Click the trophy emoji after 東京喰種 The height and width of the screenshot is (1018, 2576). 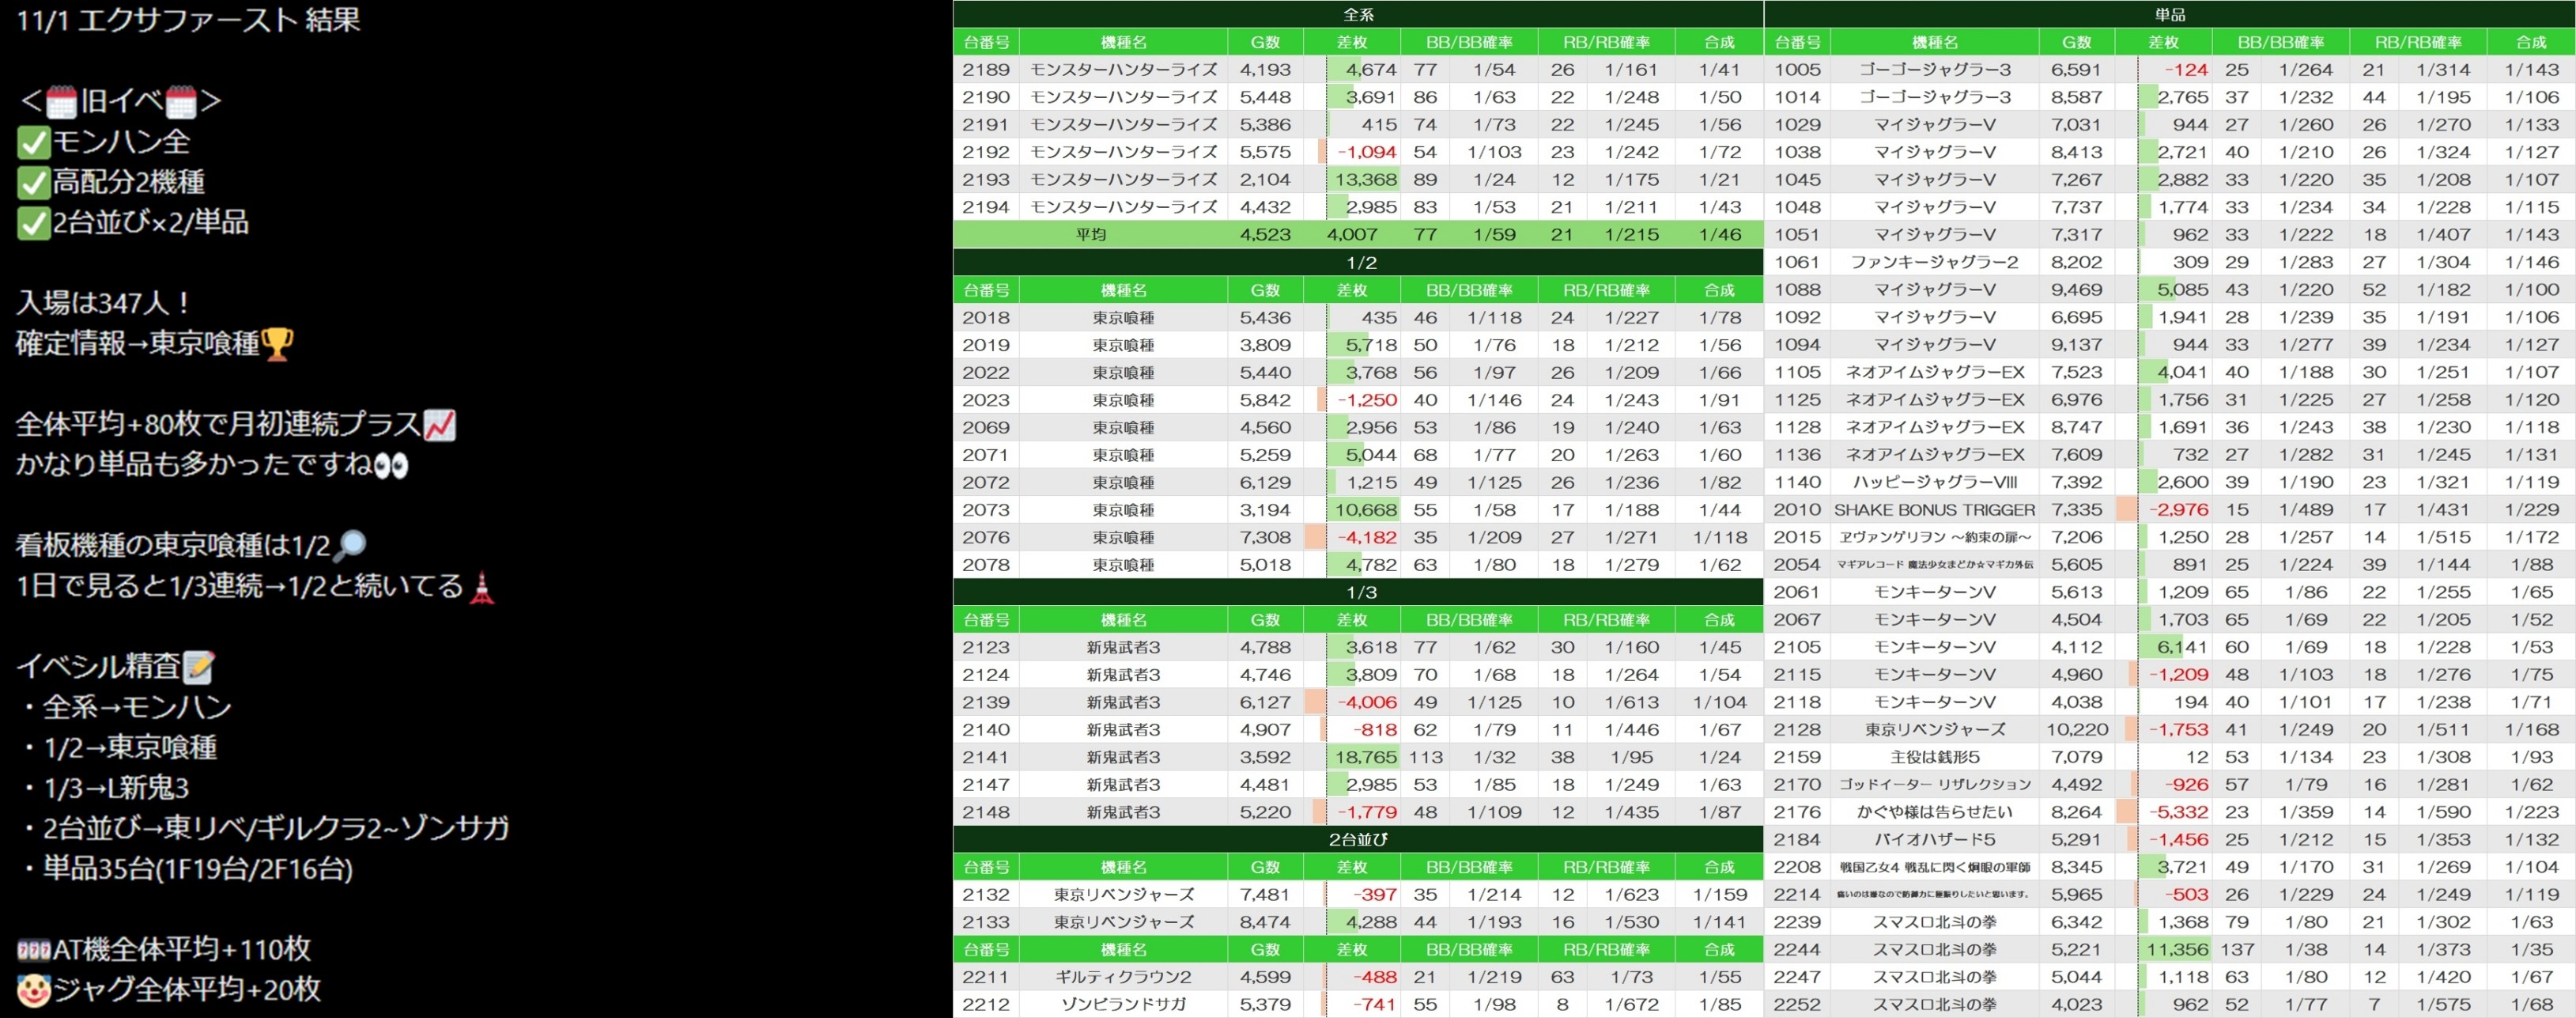(x=277, y=344)
